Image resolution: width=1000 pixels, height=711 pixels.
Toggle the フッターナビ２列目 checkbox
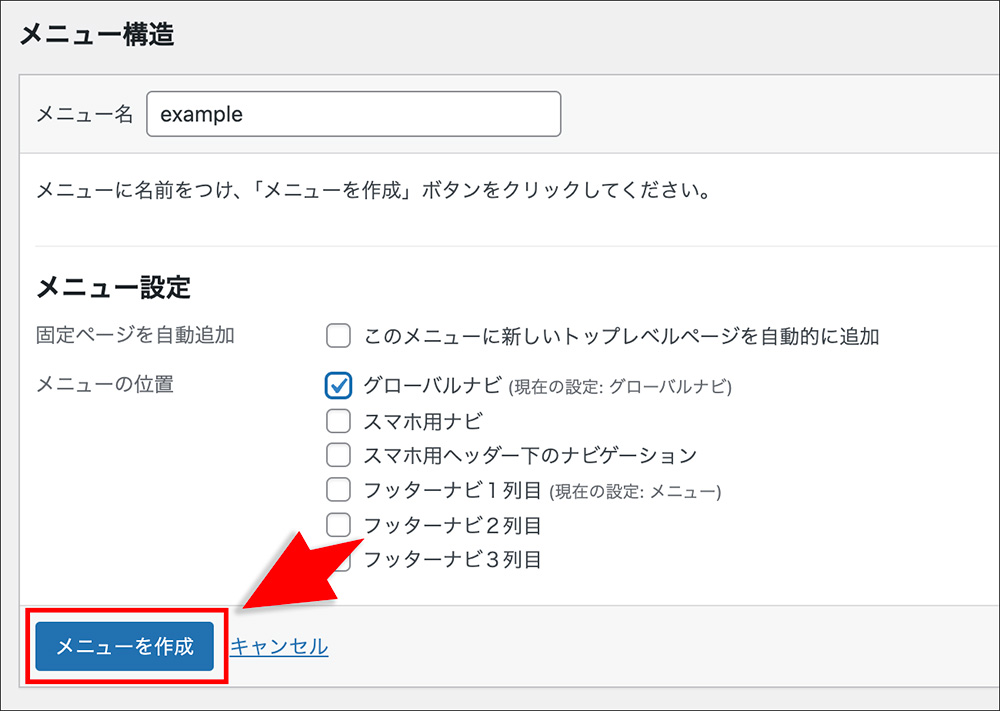point(339,525)
